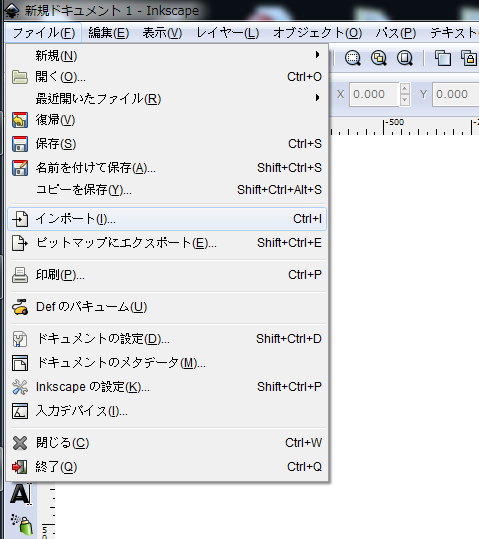
Task: Click the Y coordinate input field
Action: pos(456,94)
